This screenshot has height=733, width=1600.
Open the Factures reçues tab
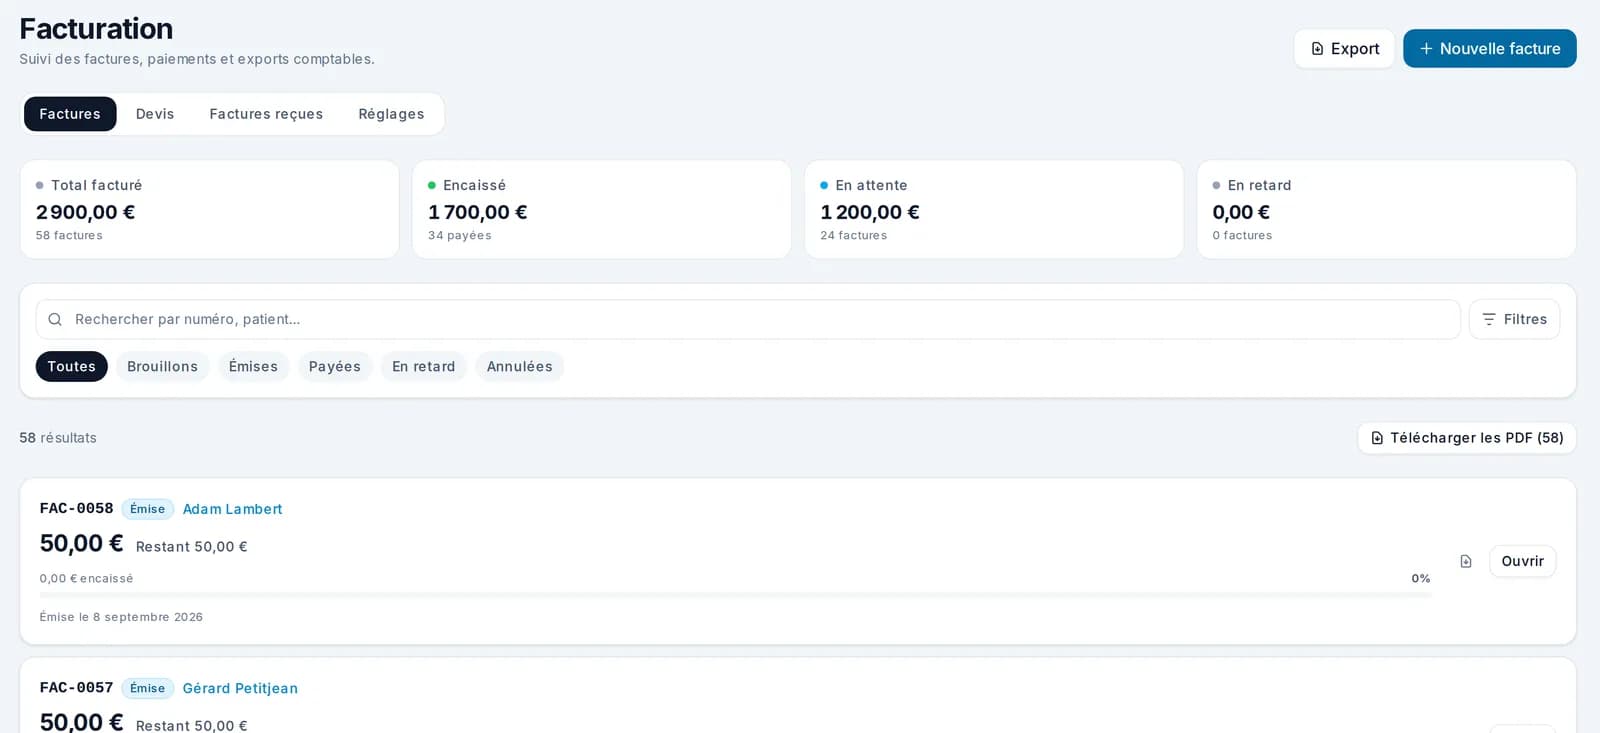pos(266,114)
